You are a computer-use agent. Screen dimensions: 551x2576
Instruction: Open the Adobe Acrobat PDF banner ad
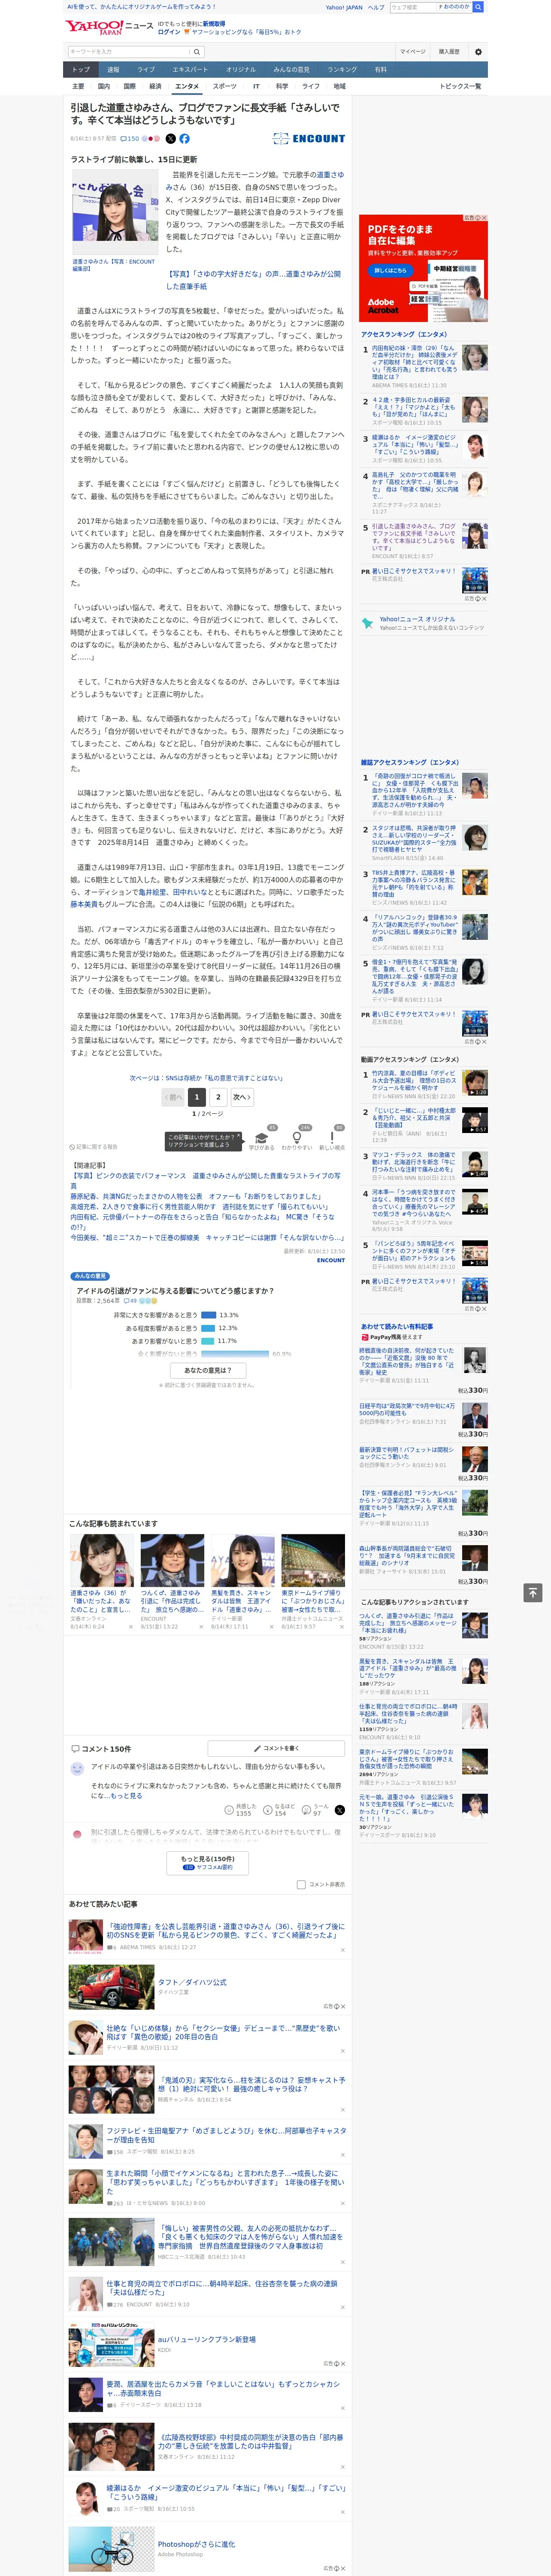click(423, 268)
